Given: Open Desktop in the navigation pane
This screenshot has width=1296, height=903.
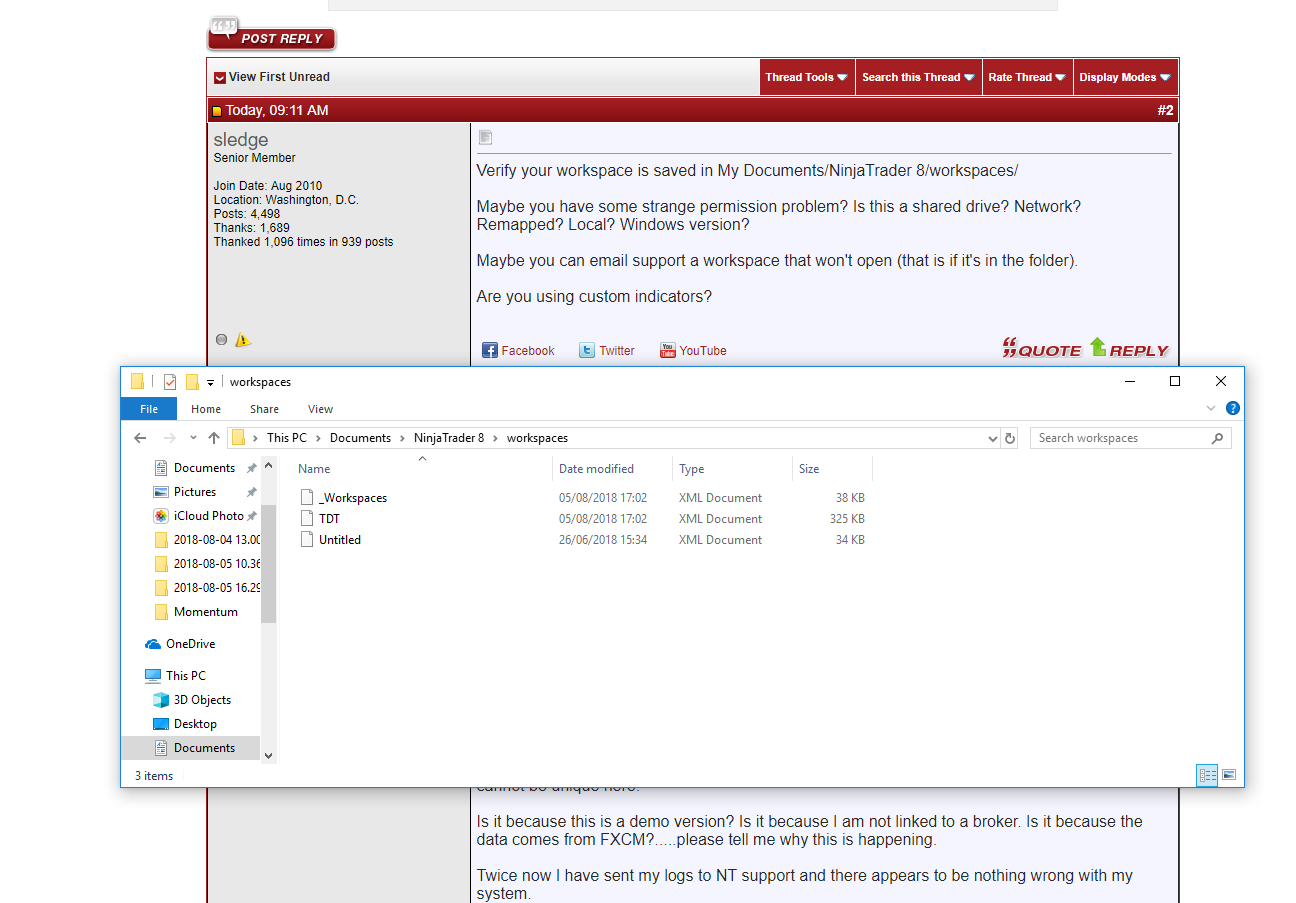Looking at the screenshot, I should 195,724.
